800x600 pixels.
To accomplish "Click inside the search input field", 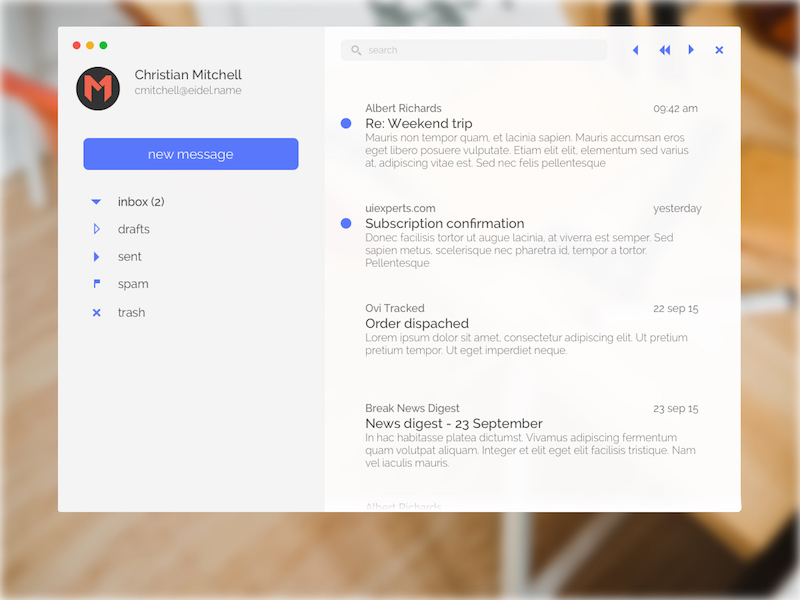I will point(470,49).
